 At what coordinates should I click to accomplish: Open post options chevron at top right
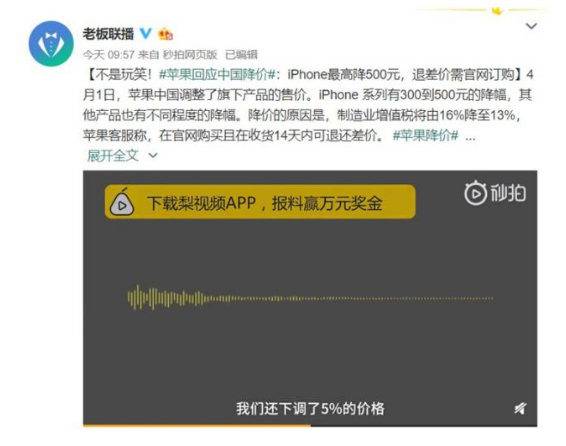[531, 26]
